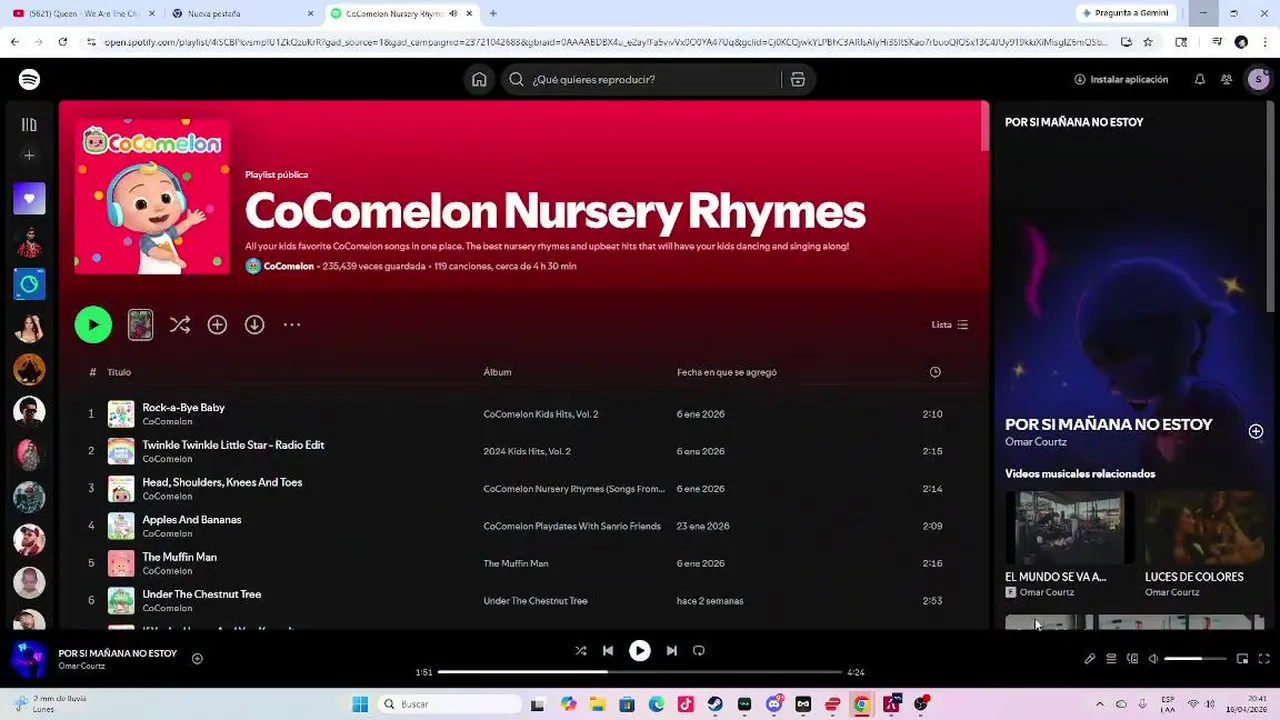The width and height of the screenshot is (1280, 720).
Task: Click the Spotify logo home icon
Action: 29,79
